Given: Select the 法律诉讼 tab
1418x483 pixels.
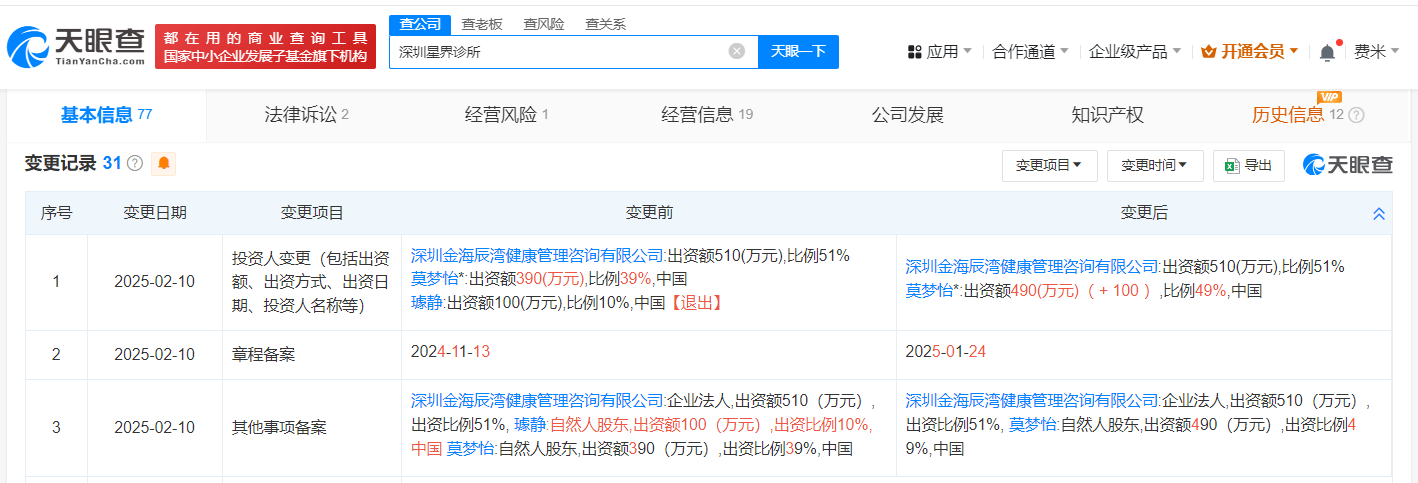Looking at the screenshot, I should click(x=306, y=115).
